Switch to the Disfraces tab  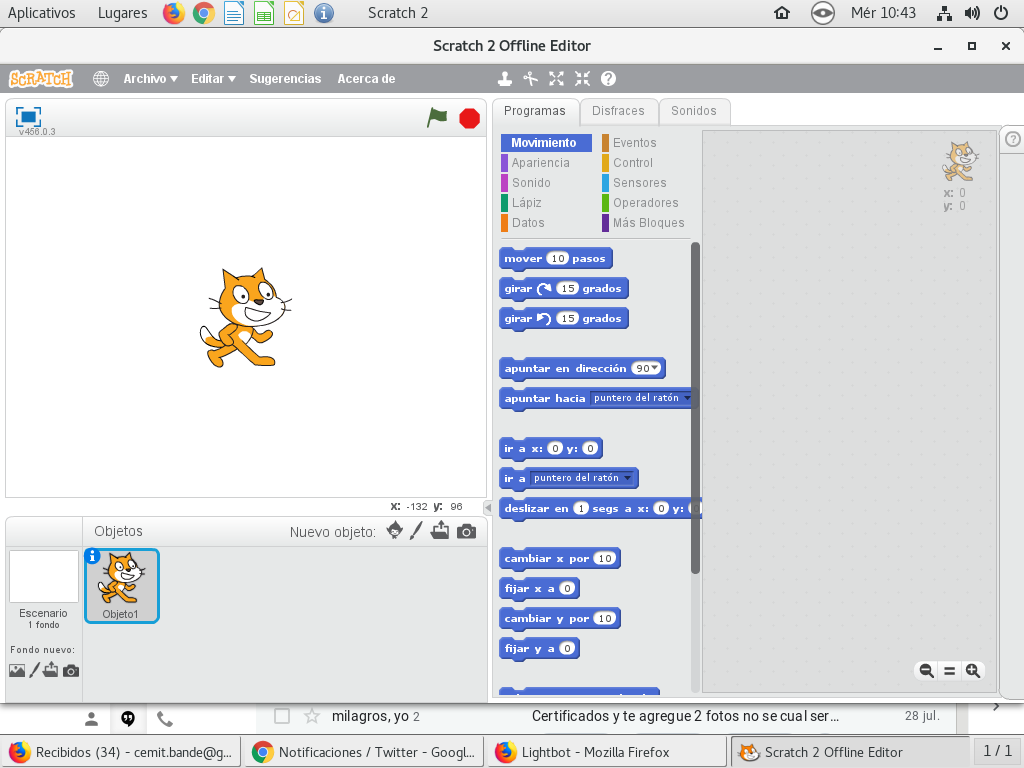(x=618, y=111)
